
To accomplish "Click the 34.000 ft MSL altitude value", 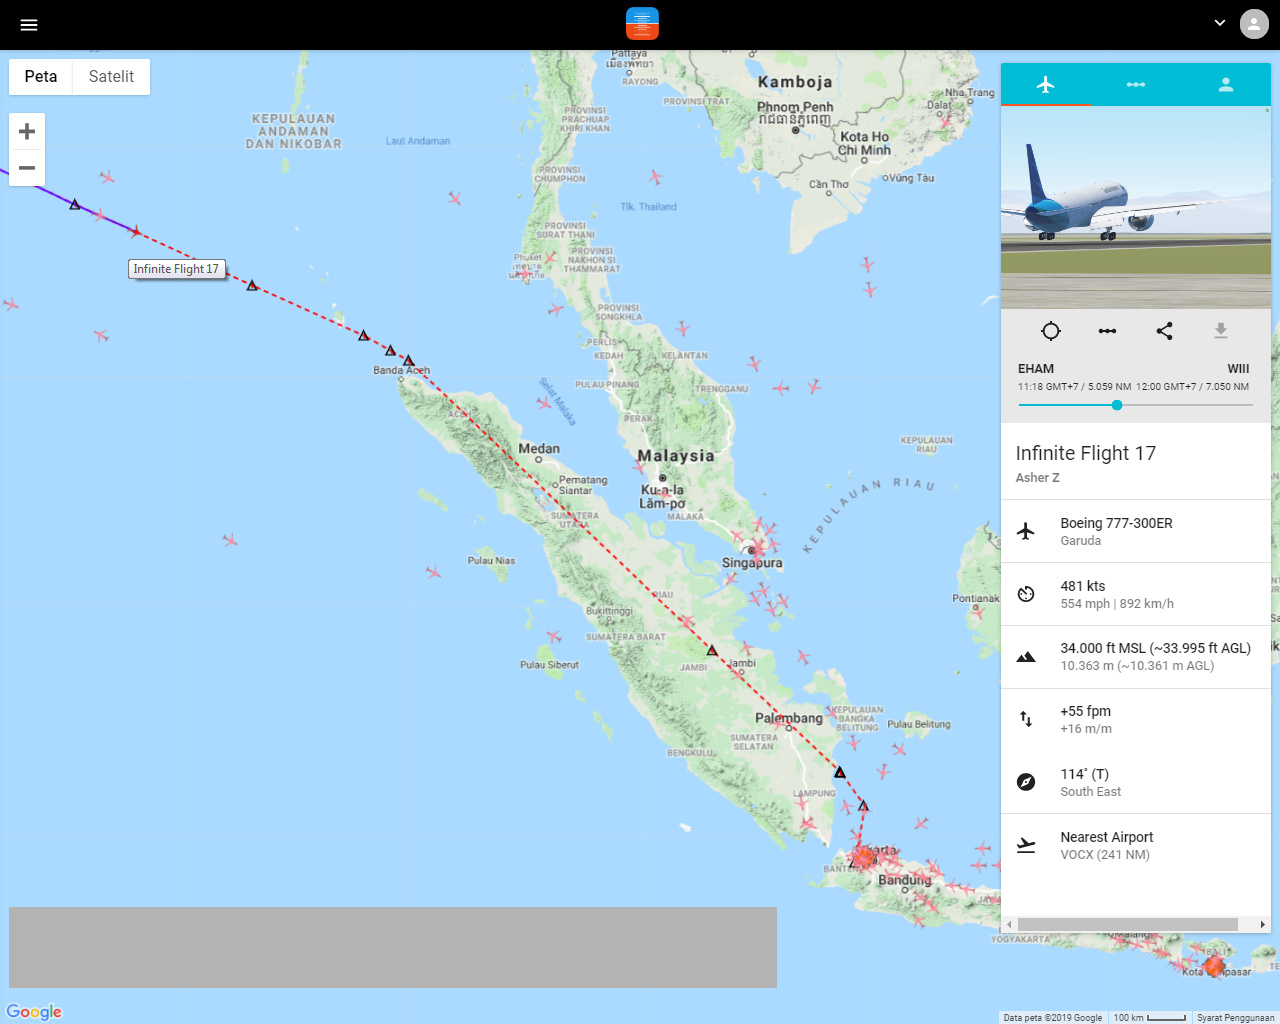I will 1156,648.
